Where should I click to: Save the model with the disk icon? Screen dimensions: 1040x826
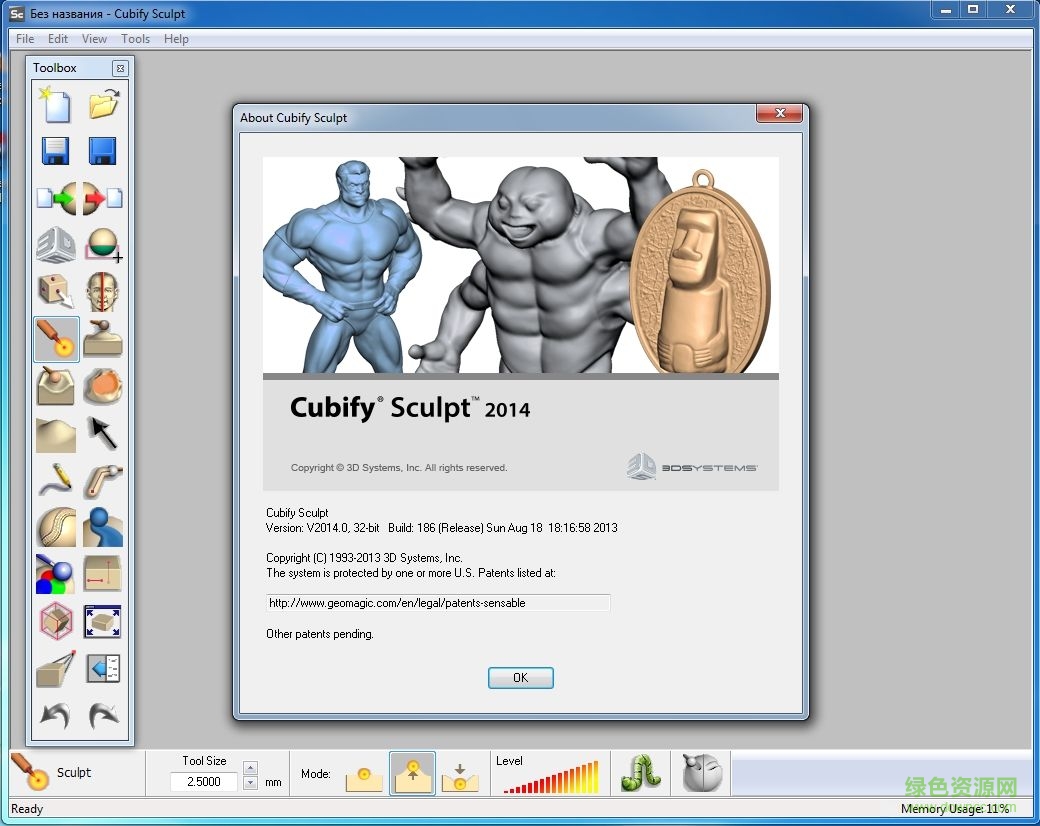point(55,150)
